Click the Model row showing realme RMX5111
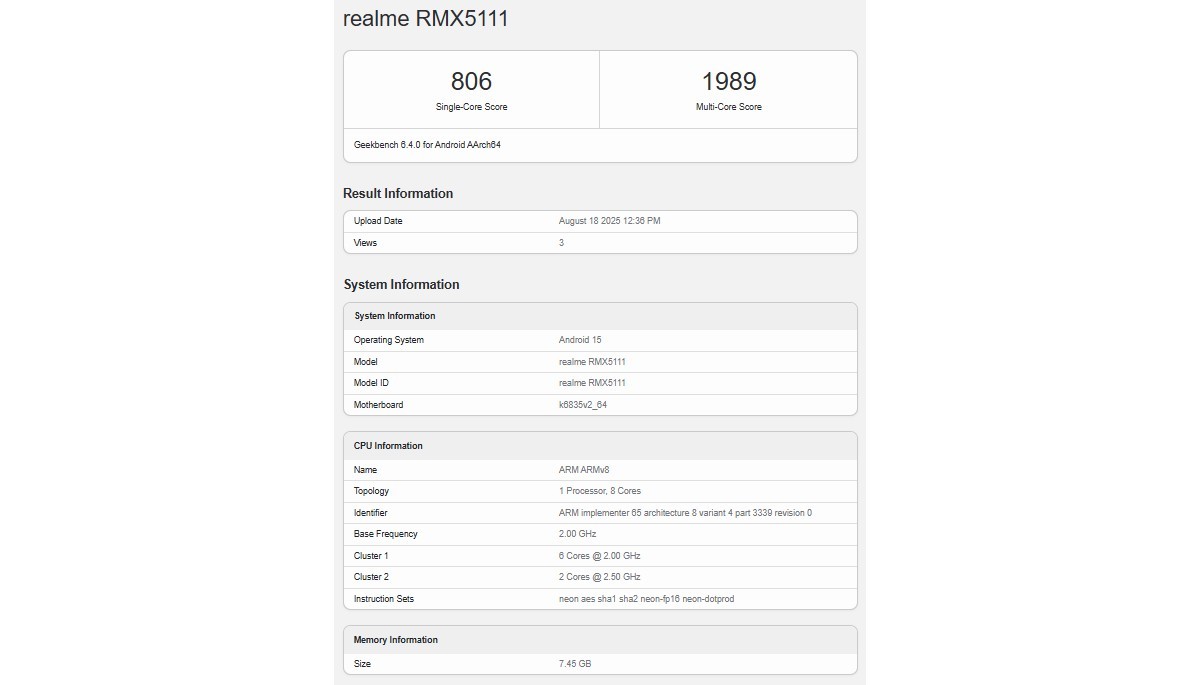 [594, 361]
